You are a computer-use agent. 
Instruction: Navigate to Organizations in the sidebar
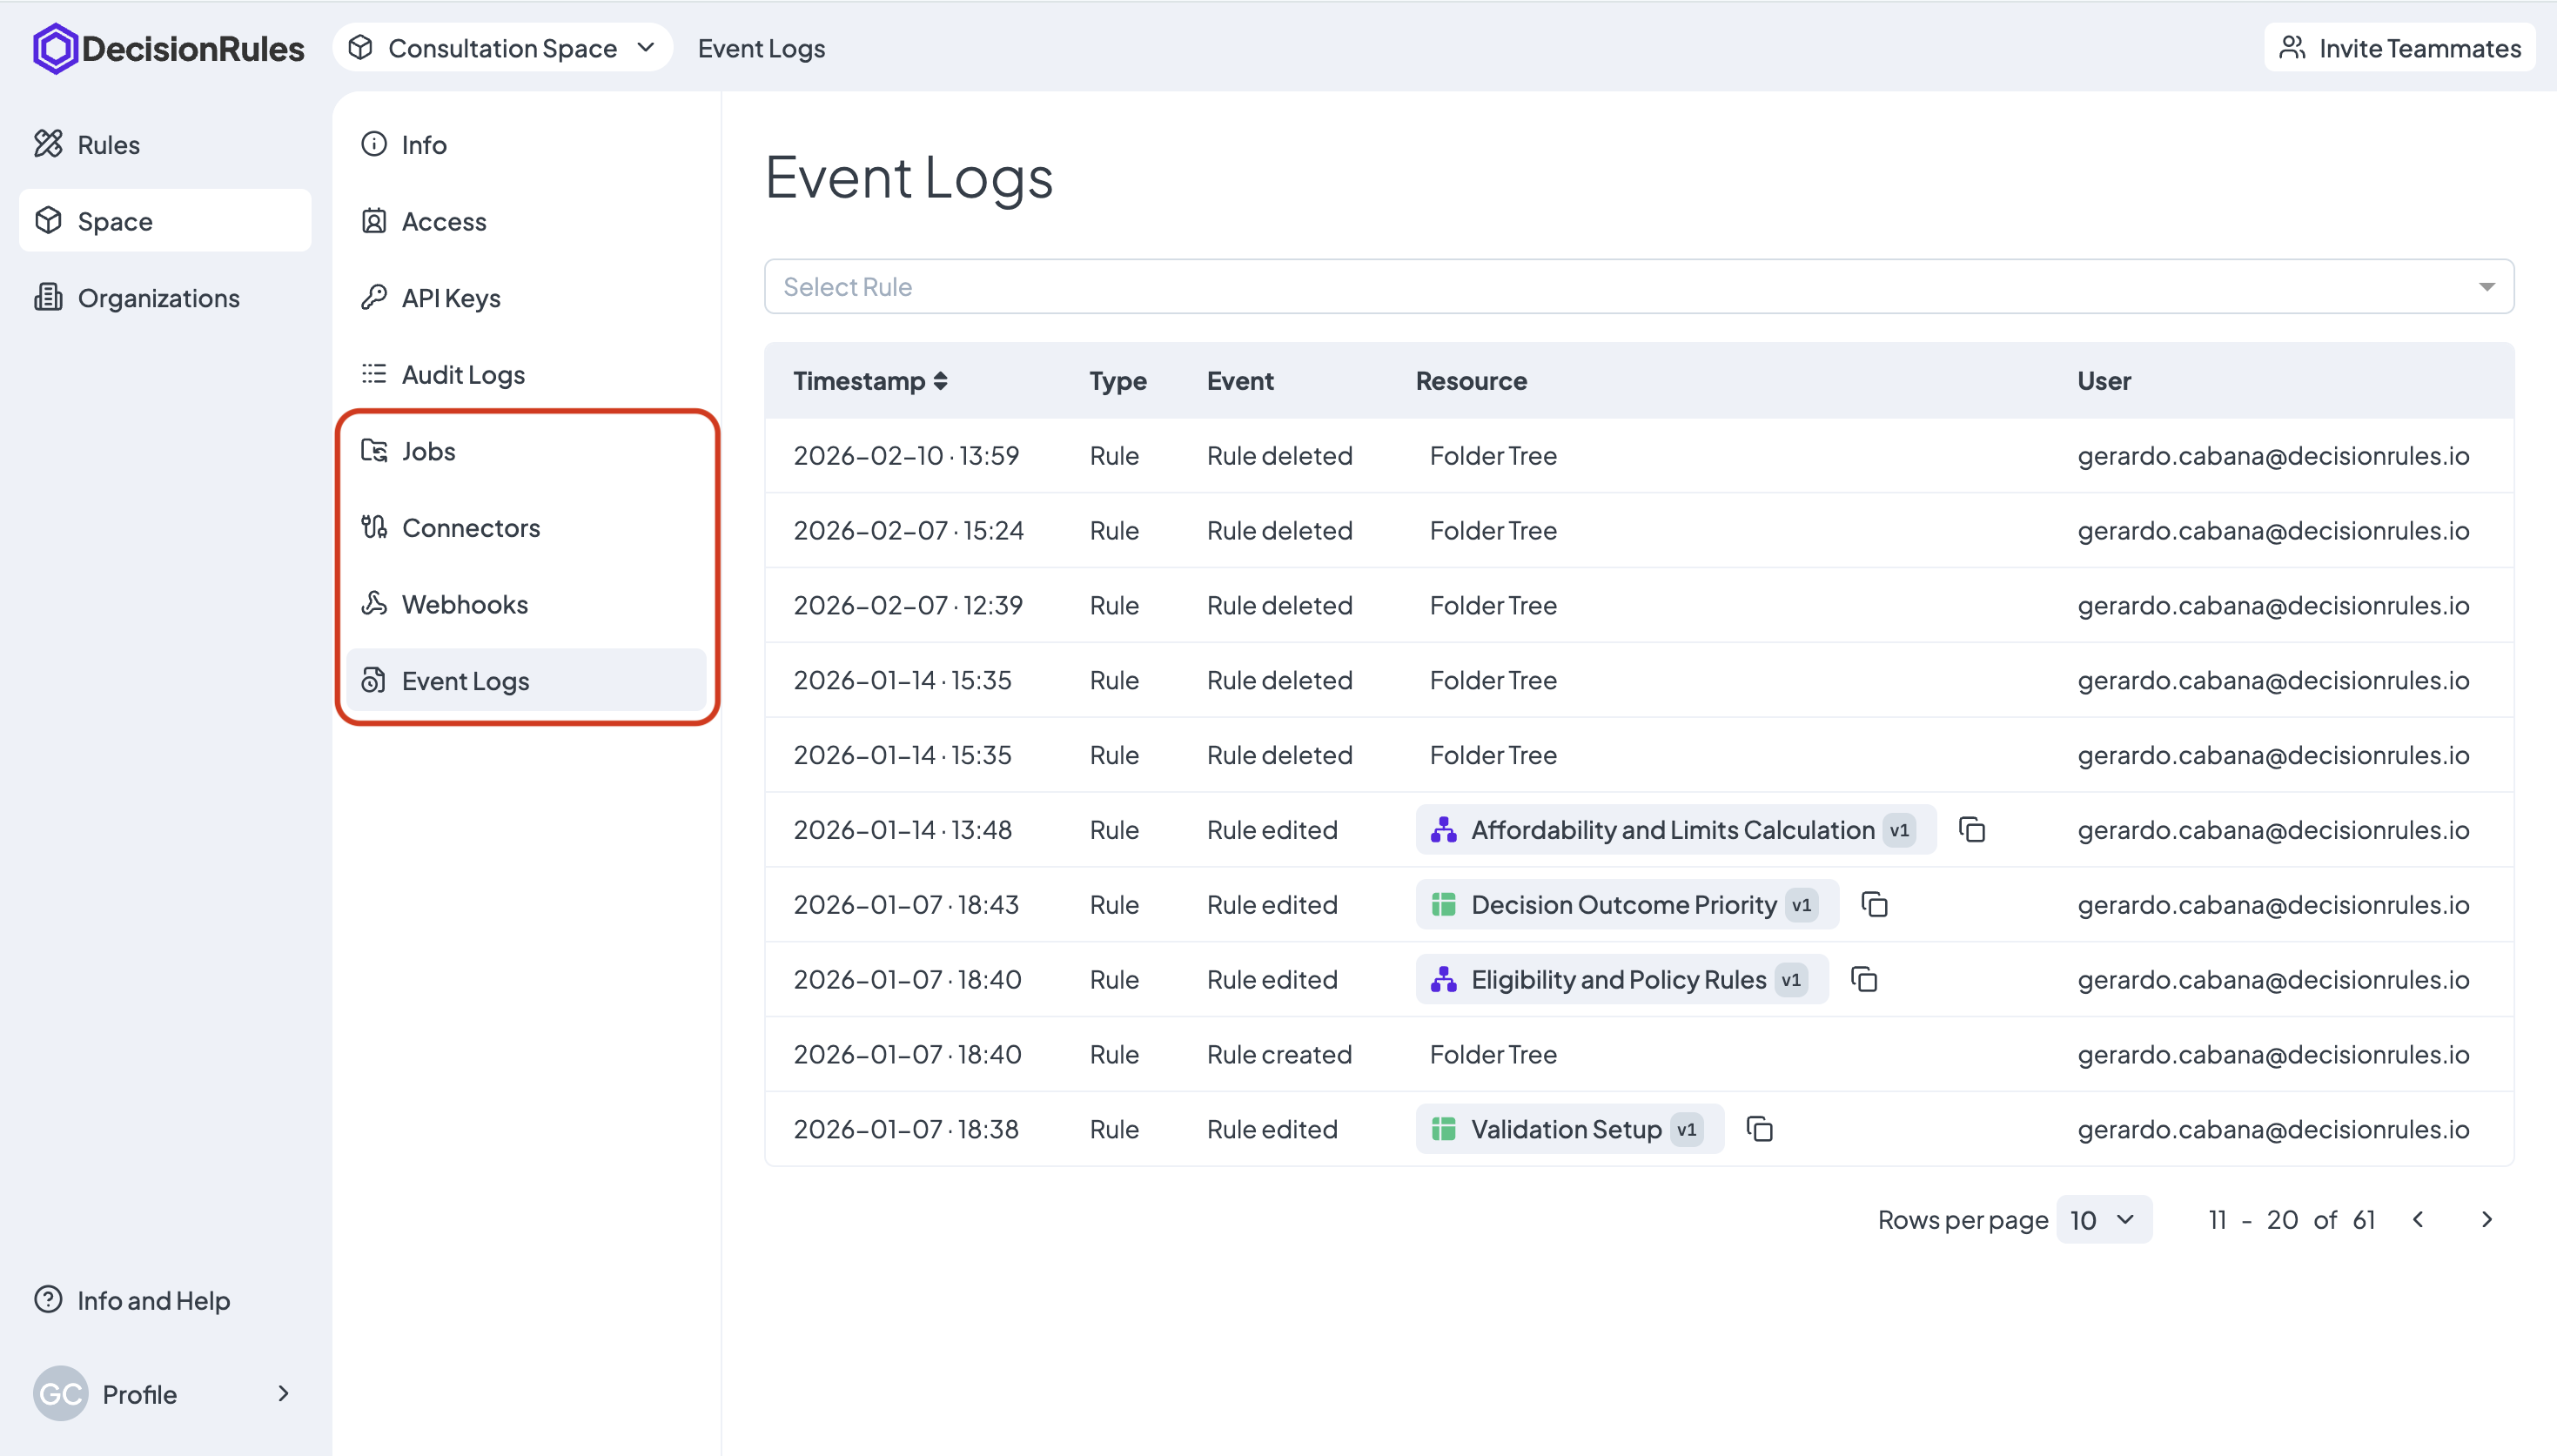click(x=158, y=298)
